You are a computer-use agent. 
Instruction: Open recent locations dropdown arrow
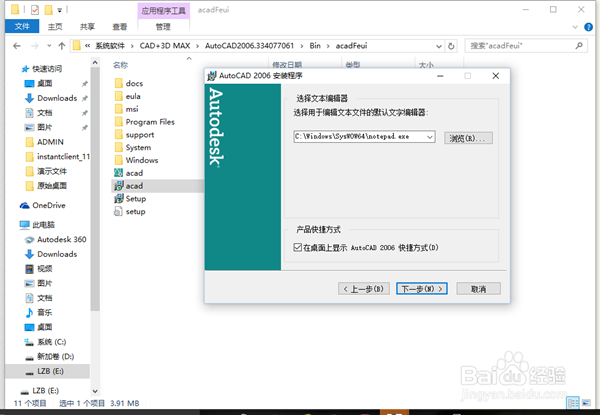coord(49,46)
